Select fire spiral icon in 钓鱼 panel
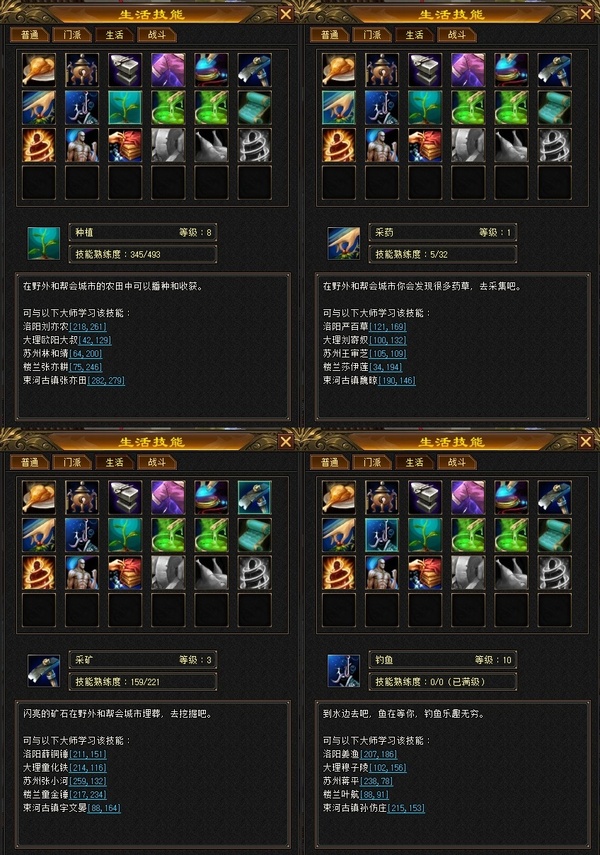The width and height of the screenshot is (600, 855). tap(339, 573)
